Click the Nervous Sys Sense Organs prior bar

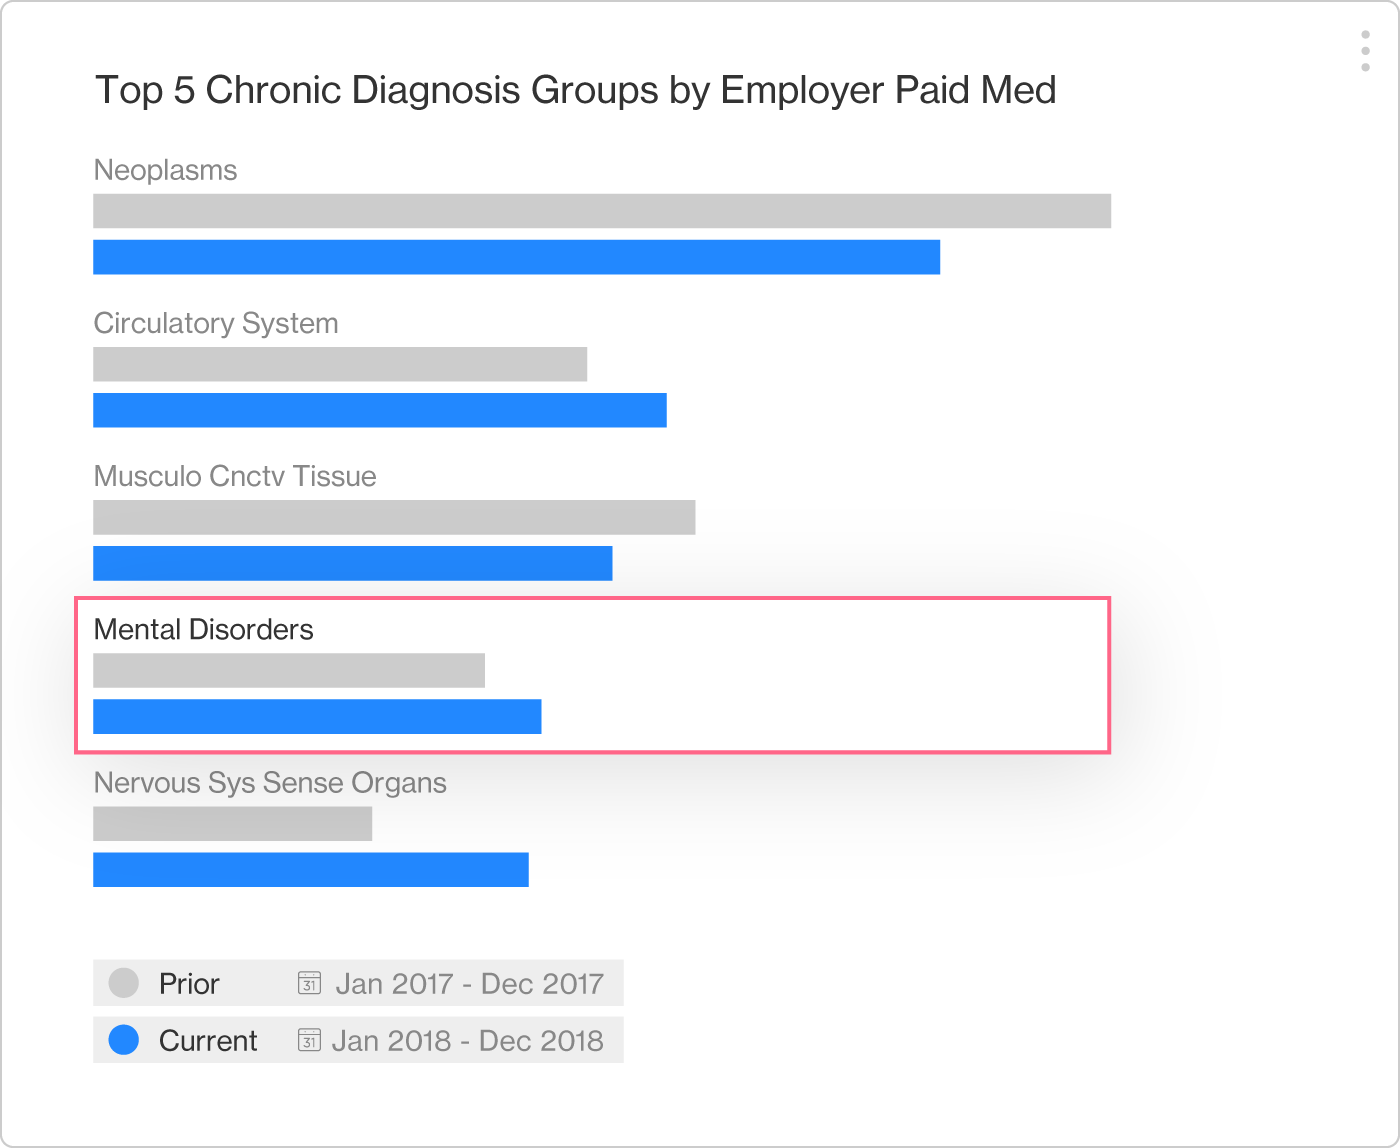tap(232, 823)
